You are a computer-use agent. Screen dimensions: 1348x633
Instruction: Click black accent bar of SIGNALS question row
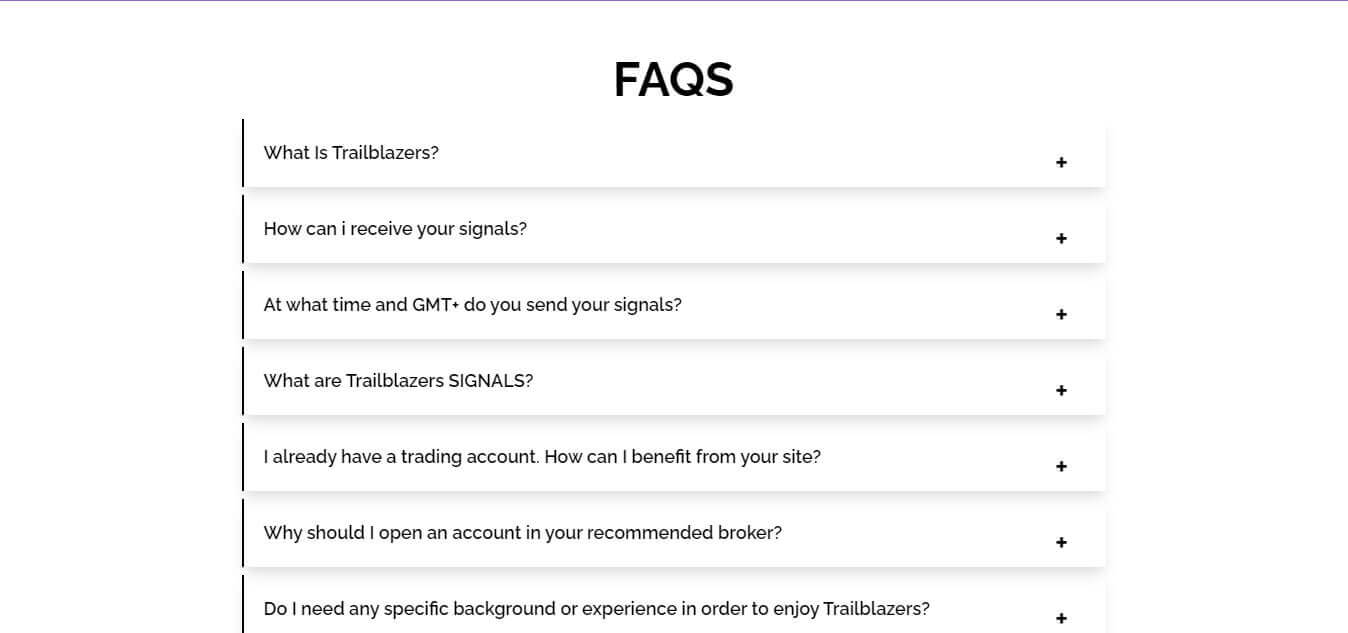click(243, 381)
